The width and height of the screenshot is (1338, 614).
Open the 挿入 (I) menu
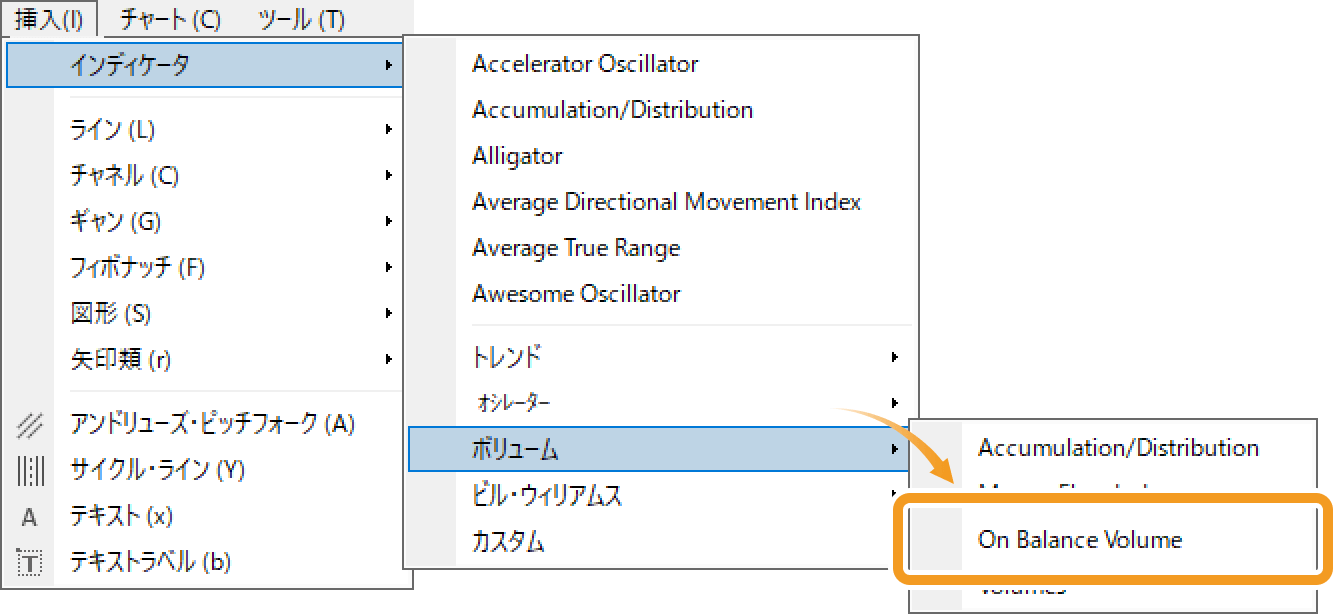[x=50, y=19]
